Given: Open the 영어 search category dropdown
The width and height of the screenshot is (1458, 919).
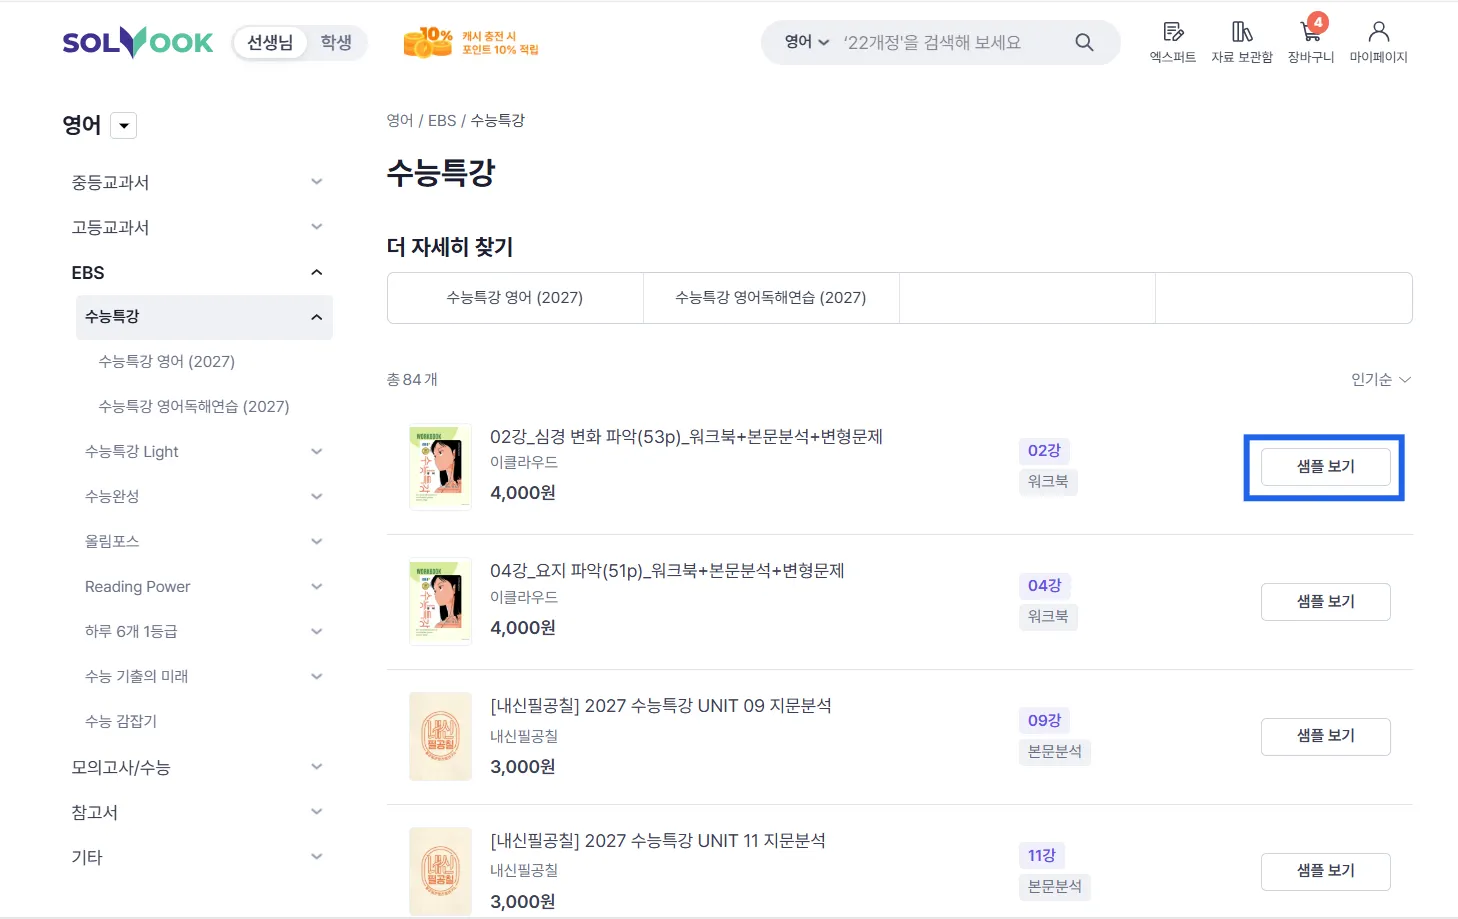Looking at the screenshot, I should click(807, 42).
